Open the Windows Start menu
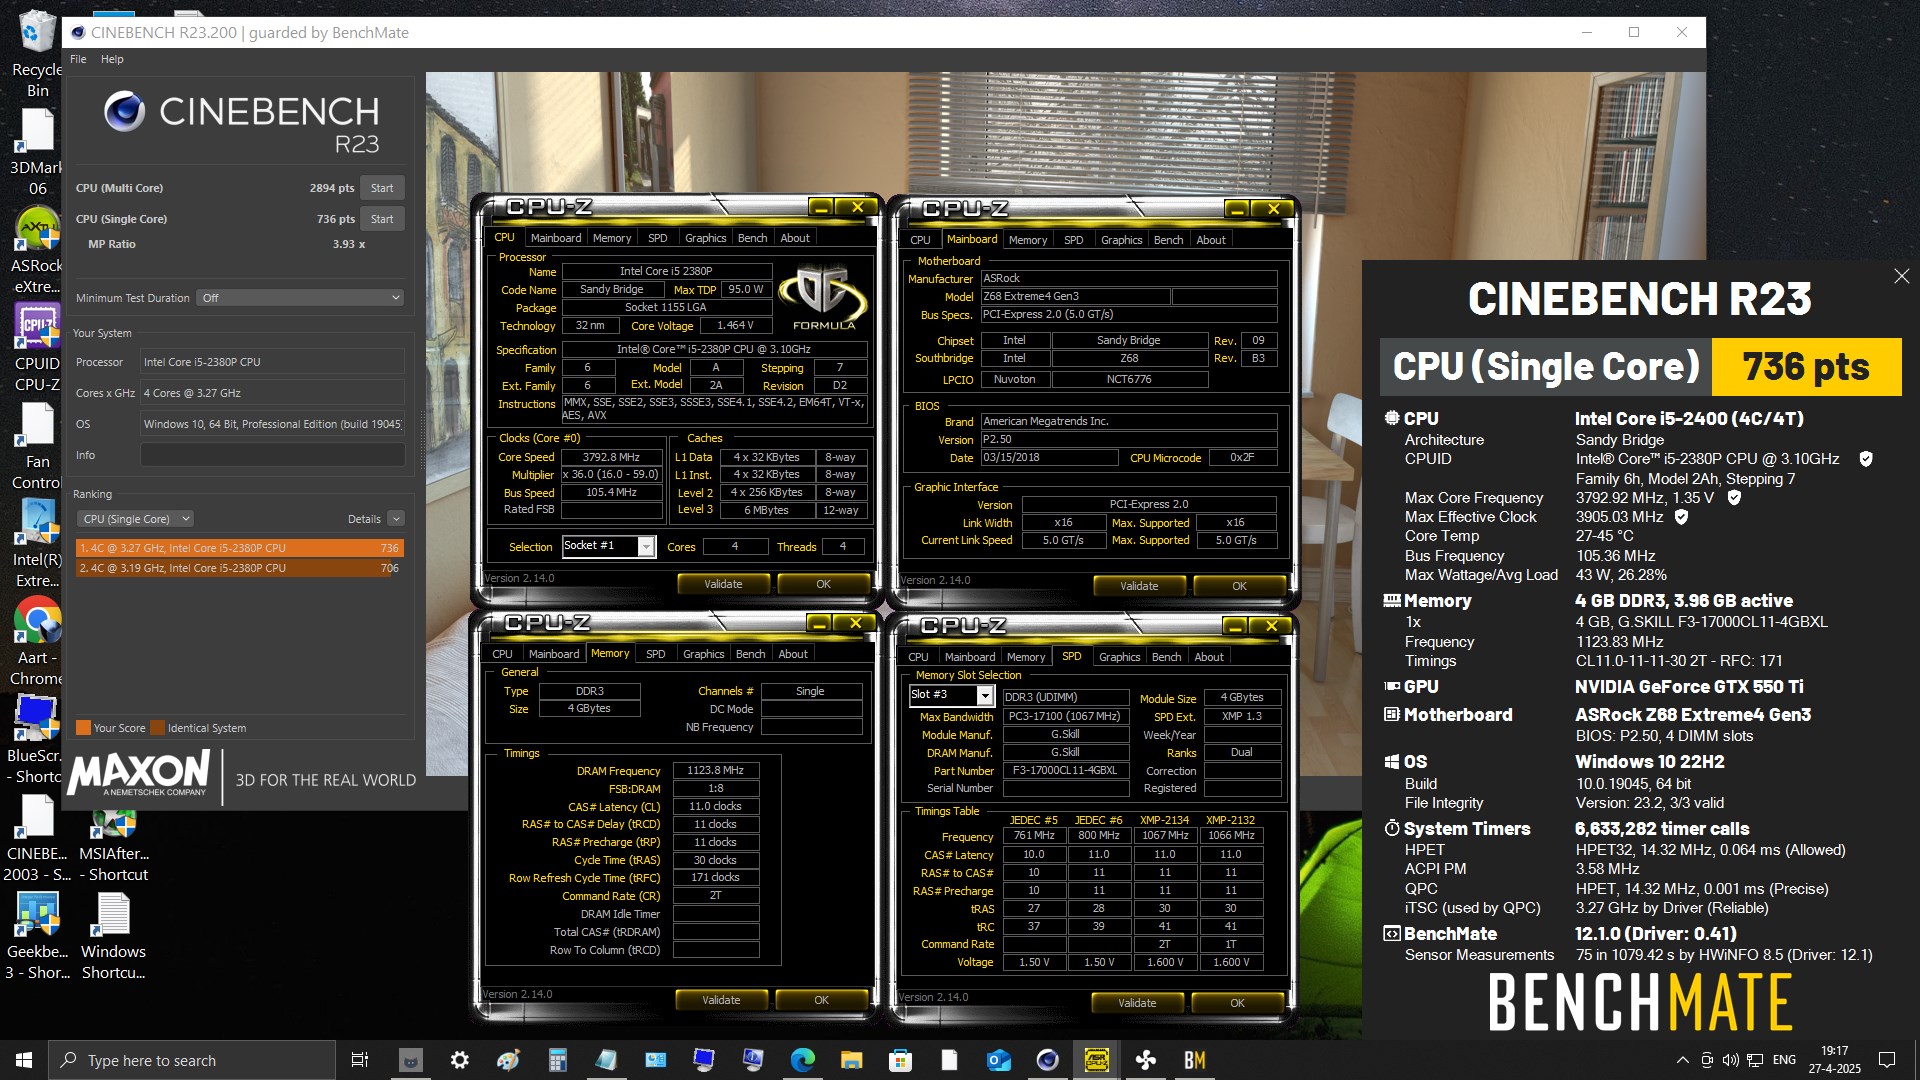Screen dimensions: 1920x1080 [x=24, y=1060]
